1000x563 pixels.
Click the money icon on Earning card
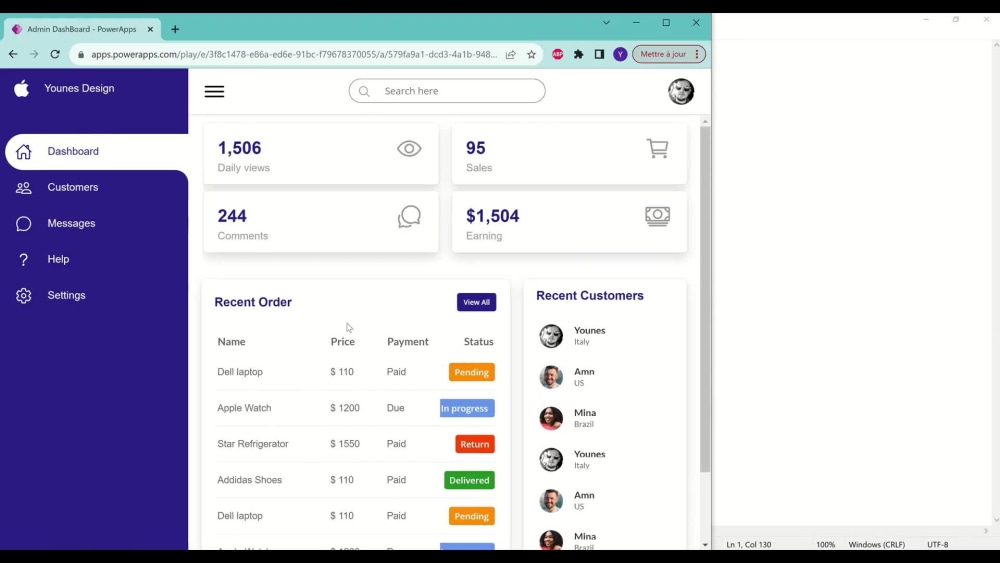658,216
